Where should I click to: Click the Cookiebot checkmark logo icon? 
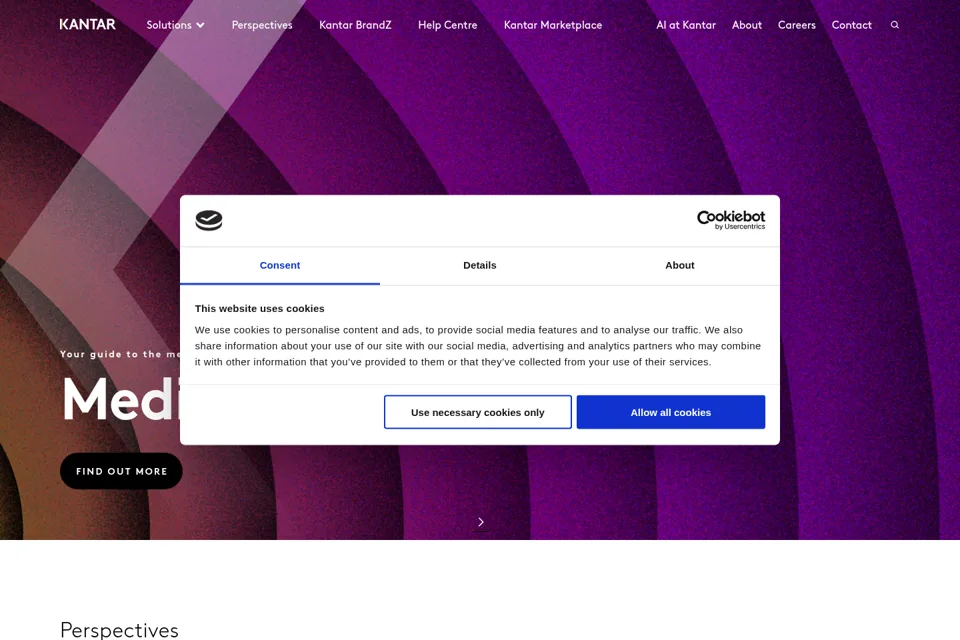(x=209, y=220)
